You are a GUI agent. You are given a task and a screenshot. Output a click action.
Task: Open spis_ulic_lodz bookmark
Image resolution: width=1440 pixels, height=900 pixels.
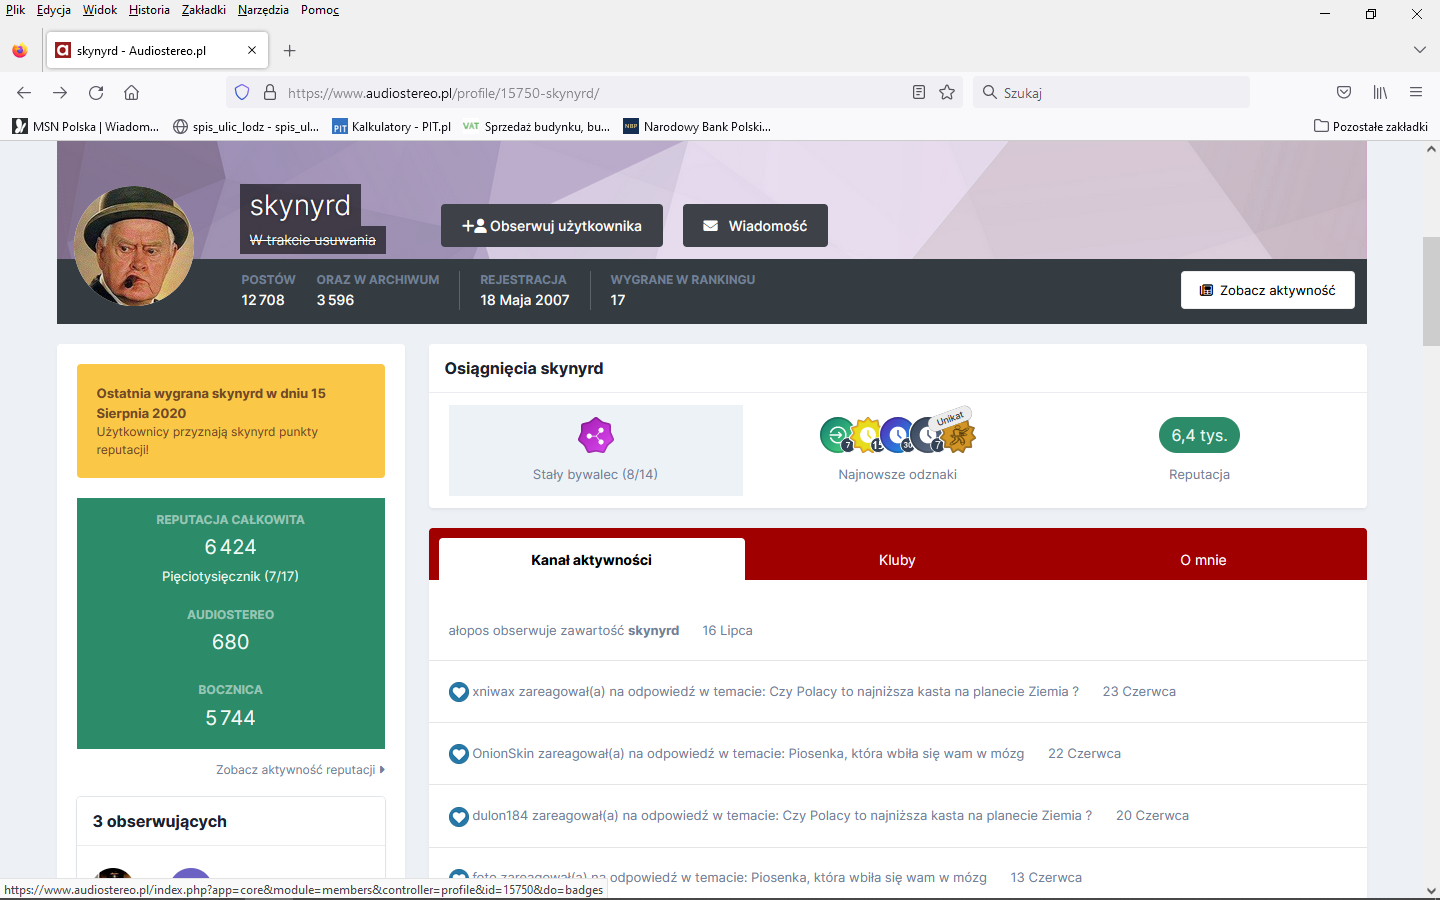click(x=246, y=127)
